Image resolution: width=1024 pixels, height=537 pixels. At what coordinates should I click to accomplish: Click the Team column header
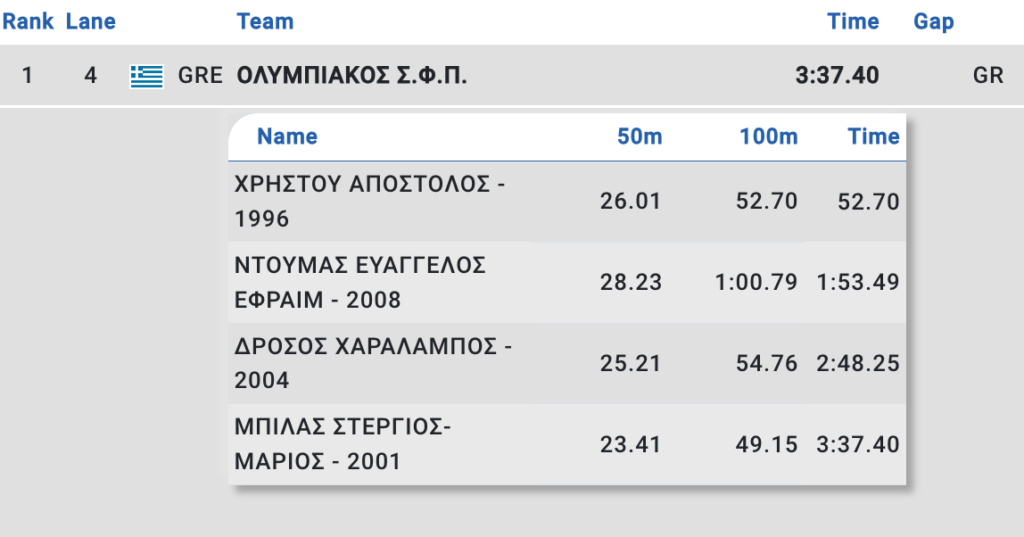pyautogui.click(x=264, y=22)
